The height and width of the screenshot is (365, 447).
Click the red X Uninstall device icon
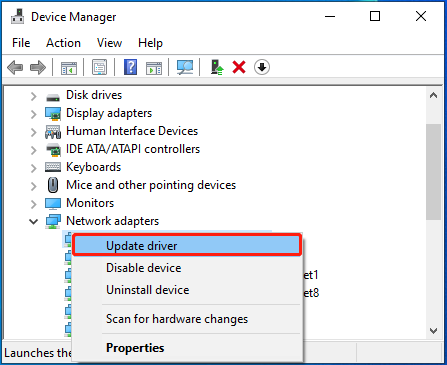239,67
